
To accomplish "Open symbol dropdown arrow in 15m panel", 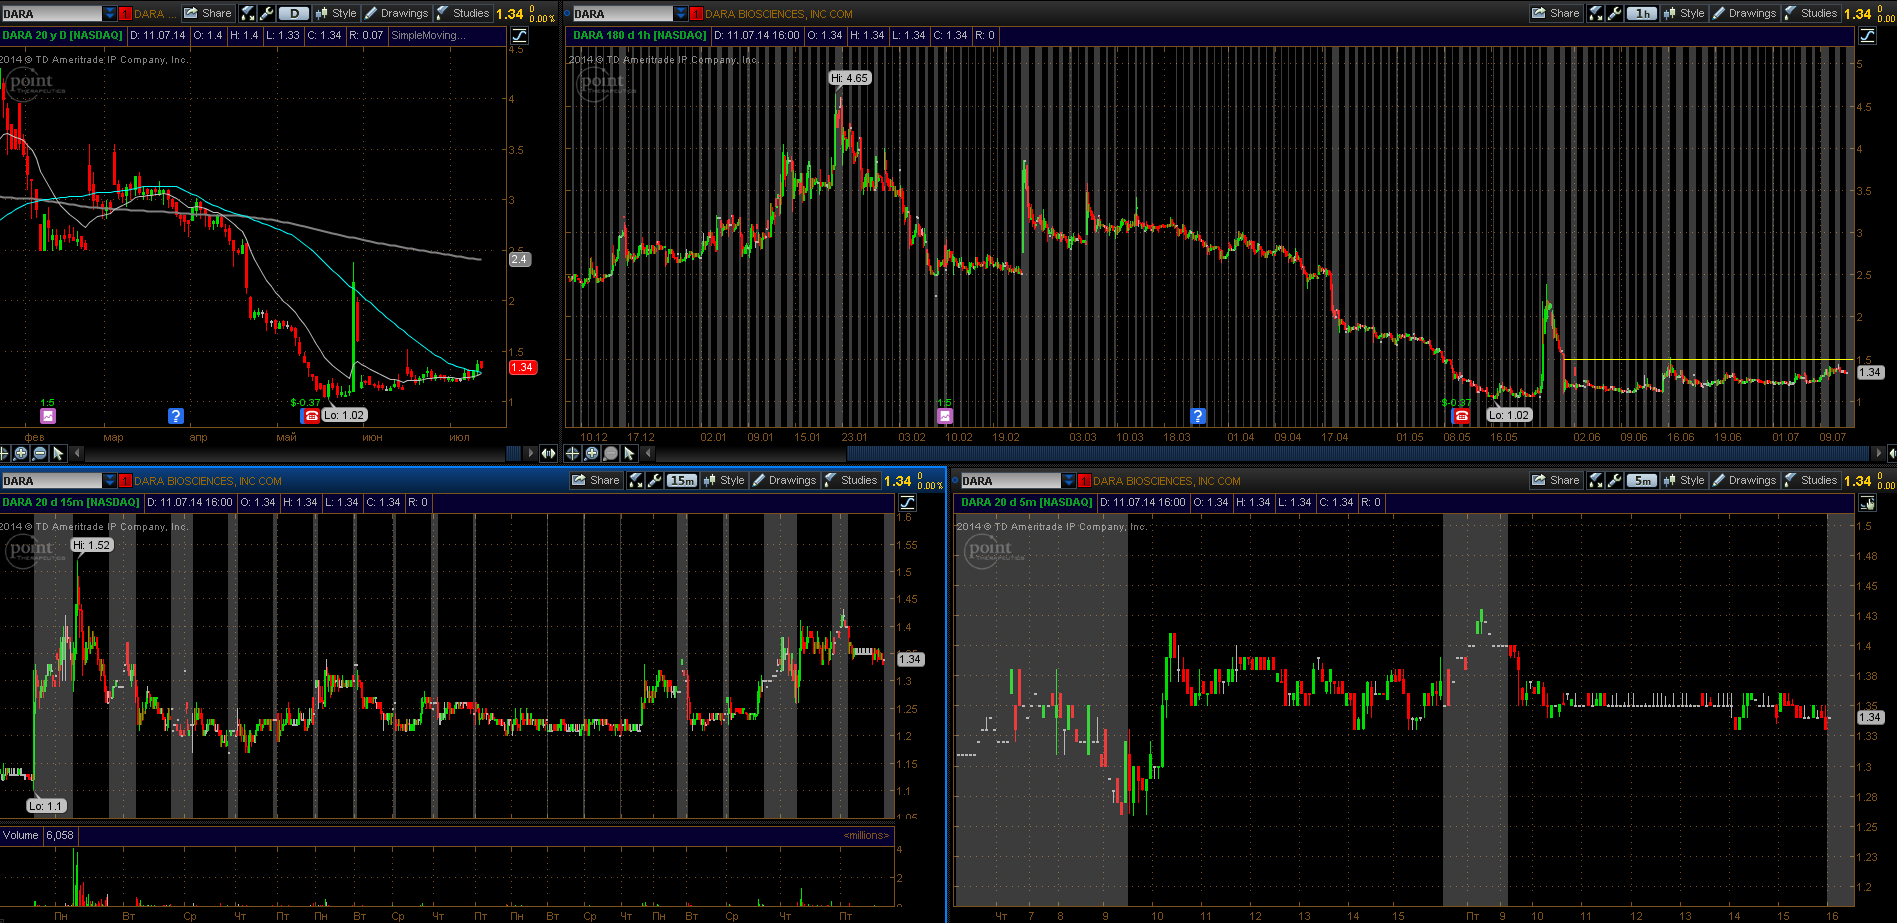I will (109, 481).
